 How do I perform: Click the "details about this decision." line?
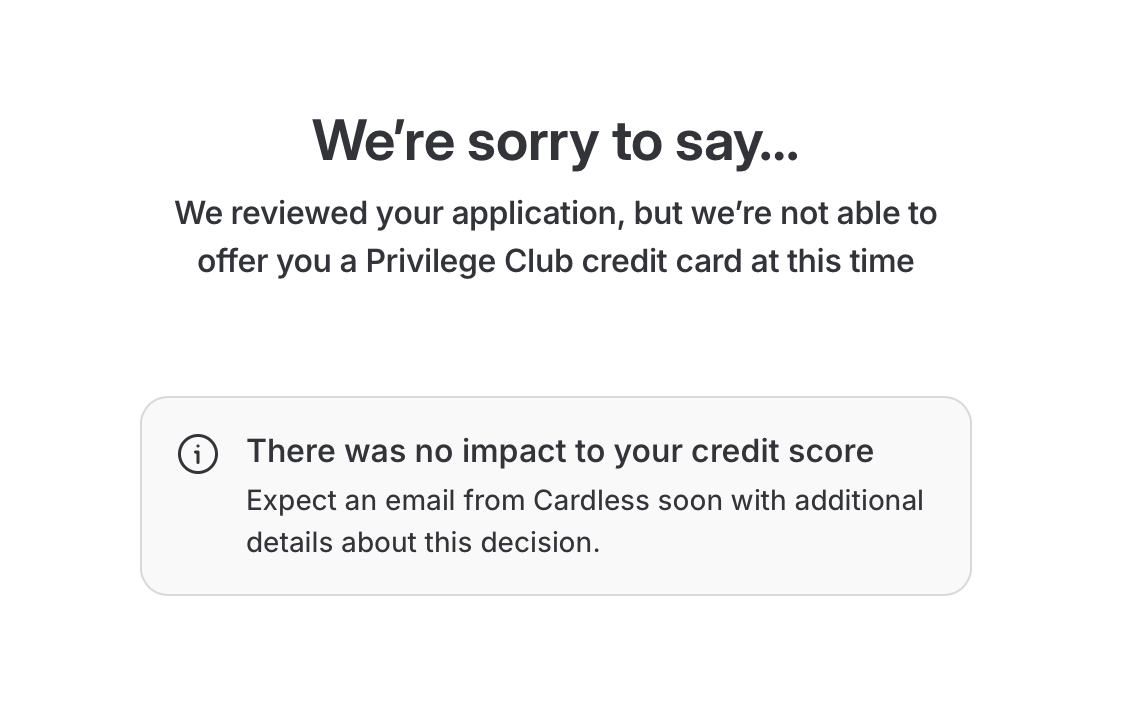click(x=423, y=543)
